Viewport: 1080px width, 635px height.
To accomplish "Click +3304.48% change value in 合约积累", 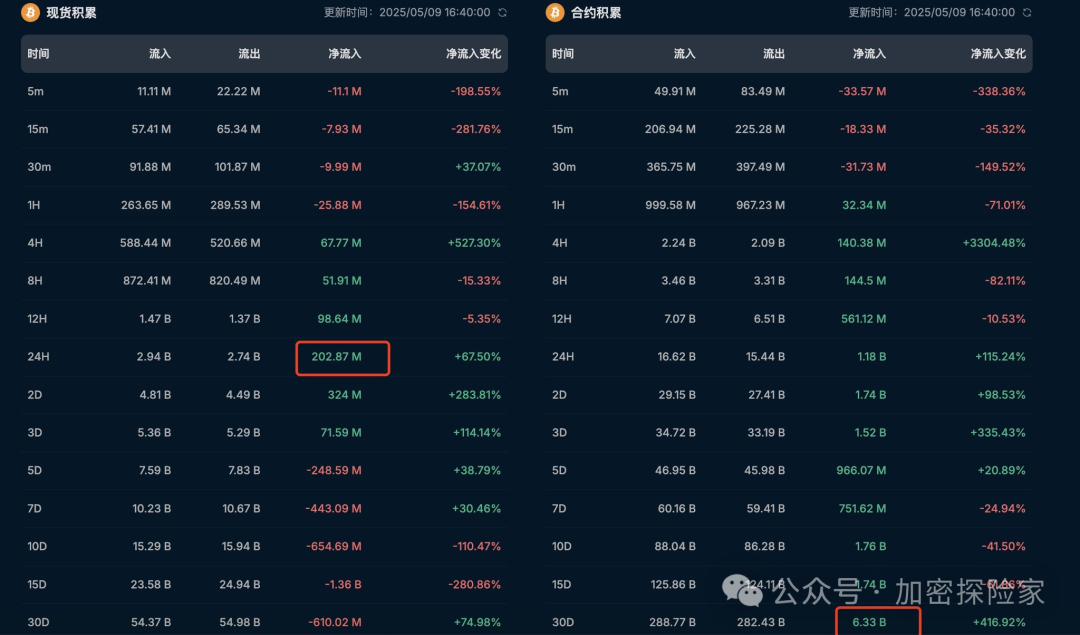I will (x=993, y=243).
